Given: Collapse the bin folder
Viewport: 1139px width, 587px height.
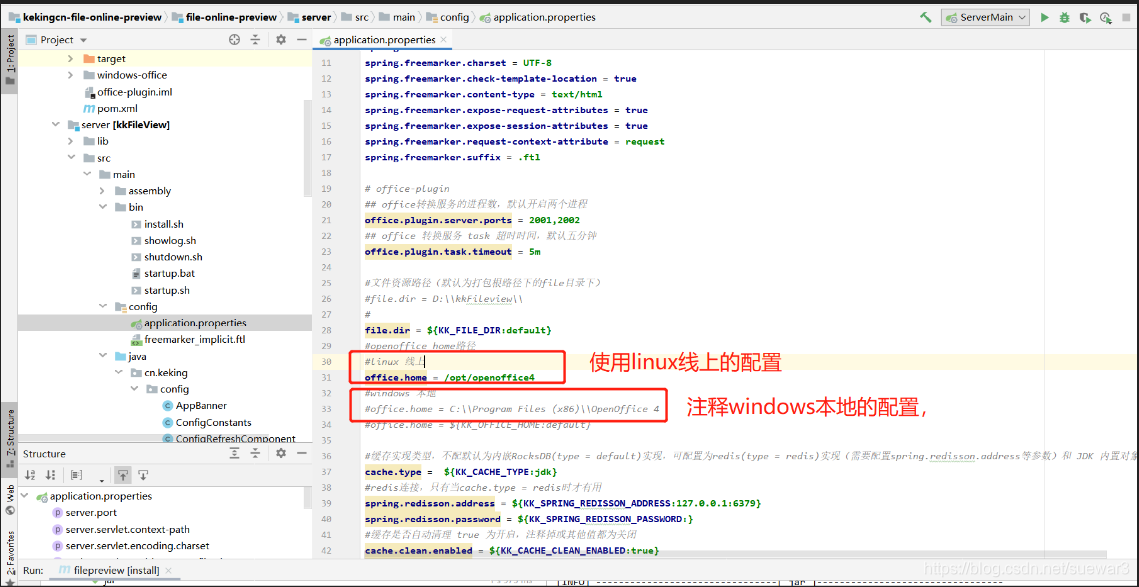Looking at the screenshot, I should coord(102,207).
